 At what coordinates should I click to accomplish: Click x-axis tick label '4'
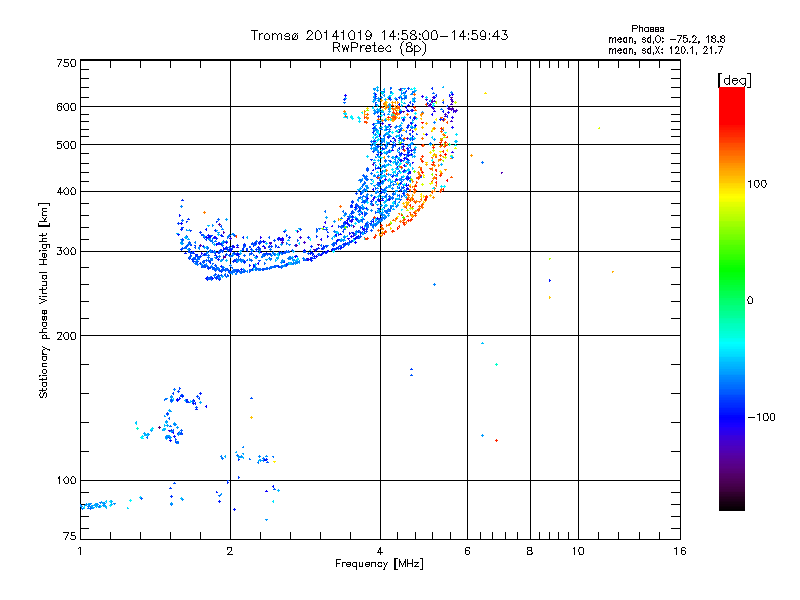point(380,551)
